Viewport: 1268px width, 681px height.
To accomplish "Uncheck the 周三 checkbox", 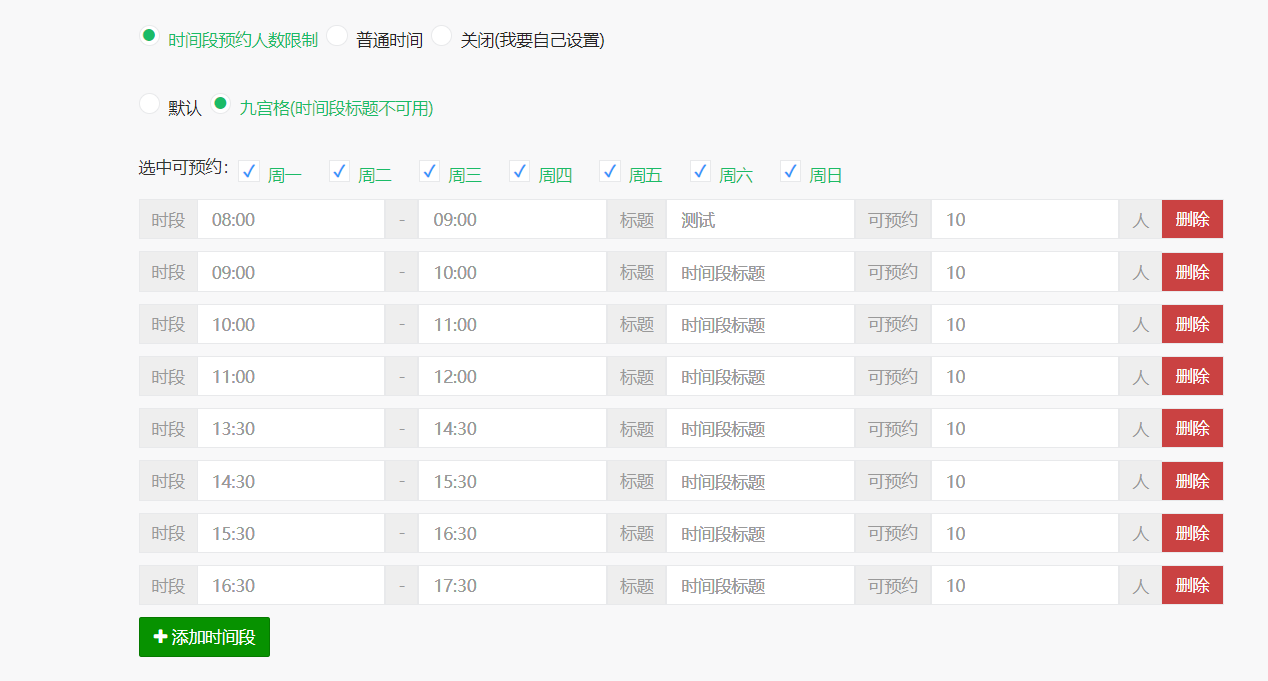I will click(x=429, y=170).
